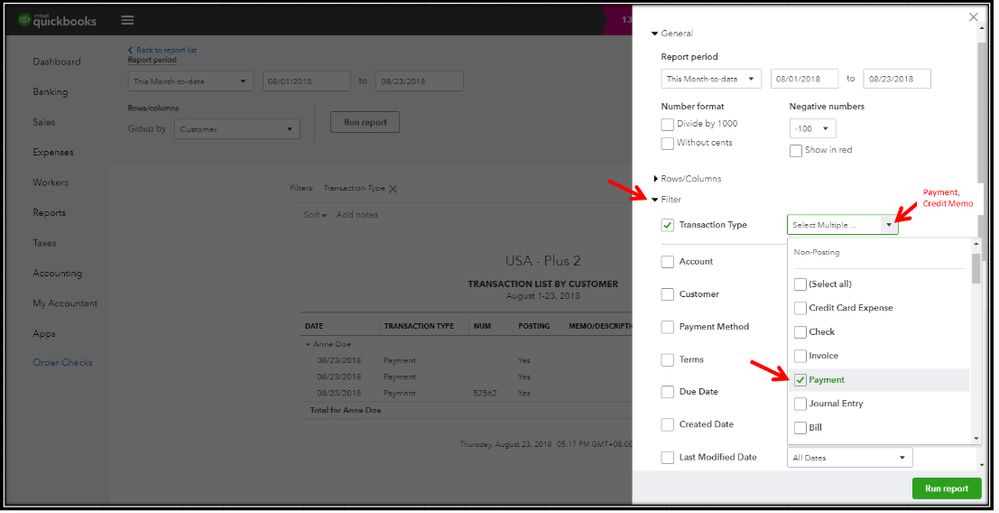Open the Last Modified Date All Dates dropdown
The image size is (999, 513).
click(849, 458)
